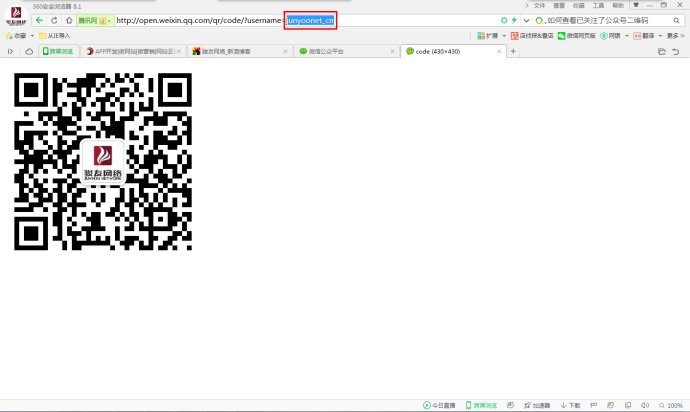The height and width of the screenshot is (412, 690).
Task: Go back with the green arrow
Action: point(40,20)
